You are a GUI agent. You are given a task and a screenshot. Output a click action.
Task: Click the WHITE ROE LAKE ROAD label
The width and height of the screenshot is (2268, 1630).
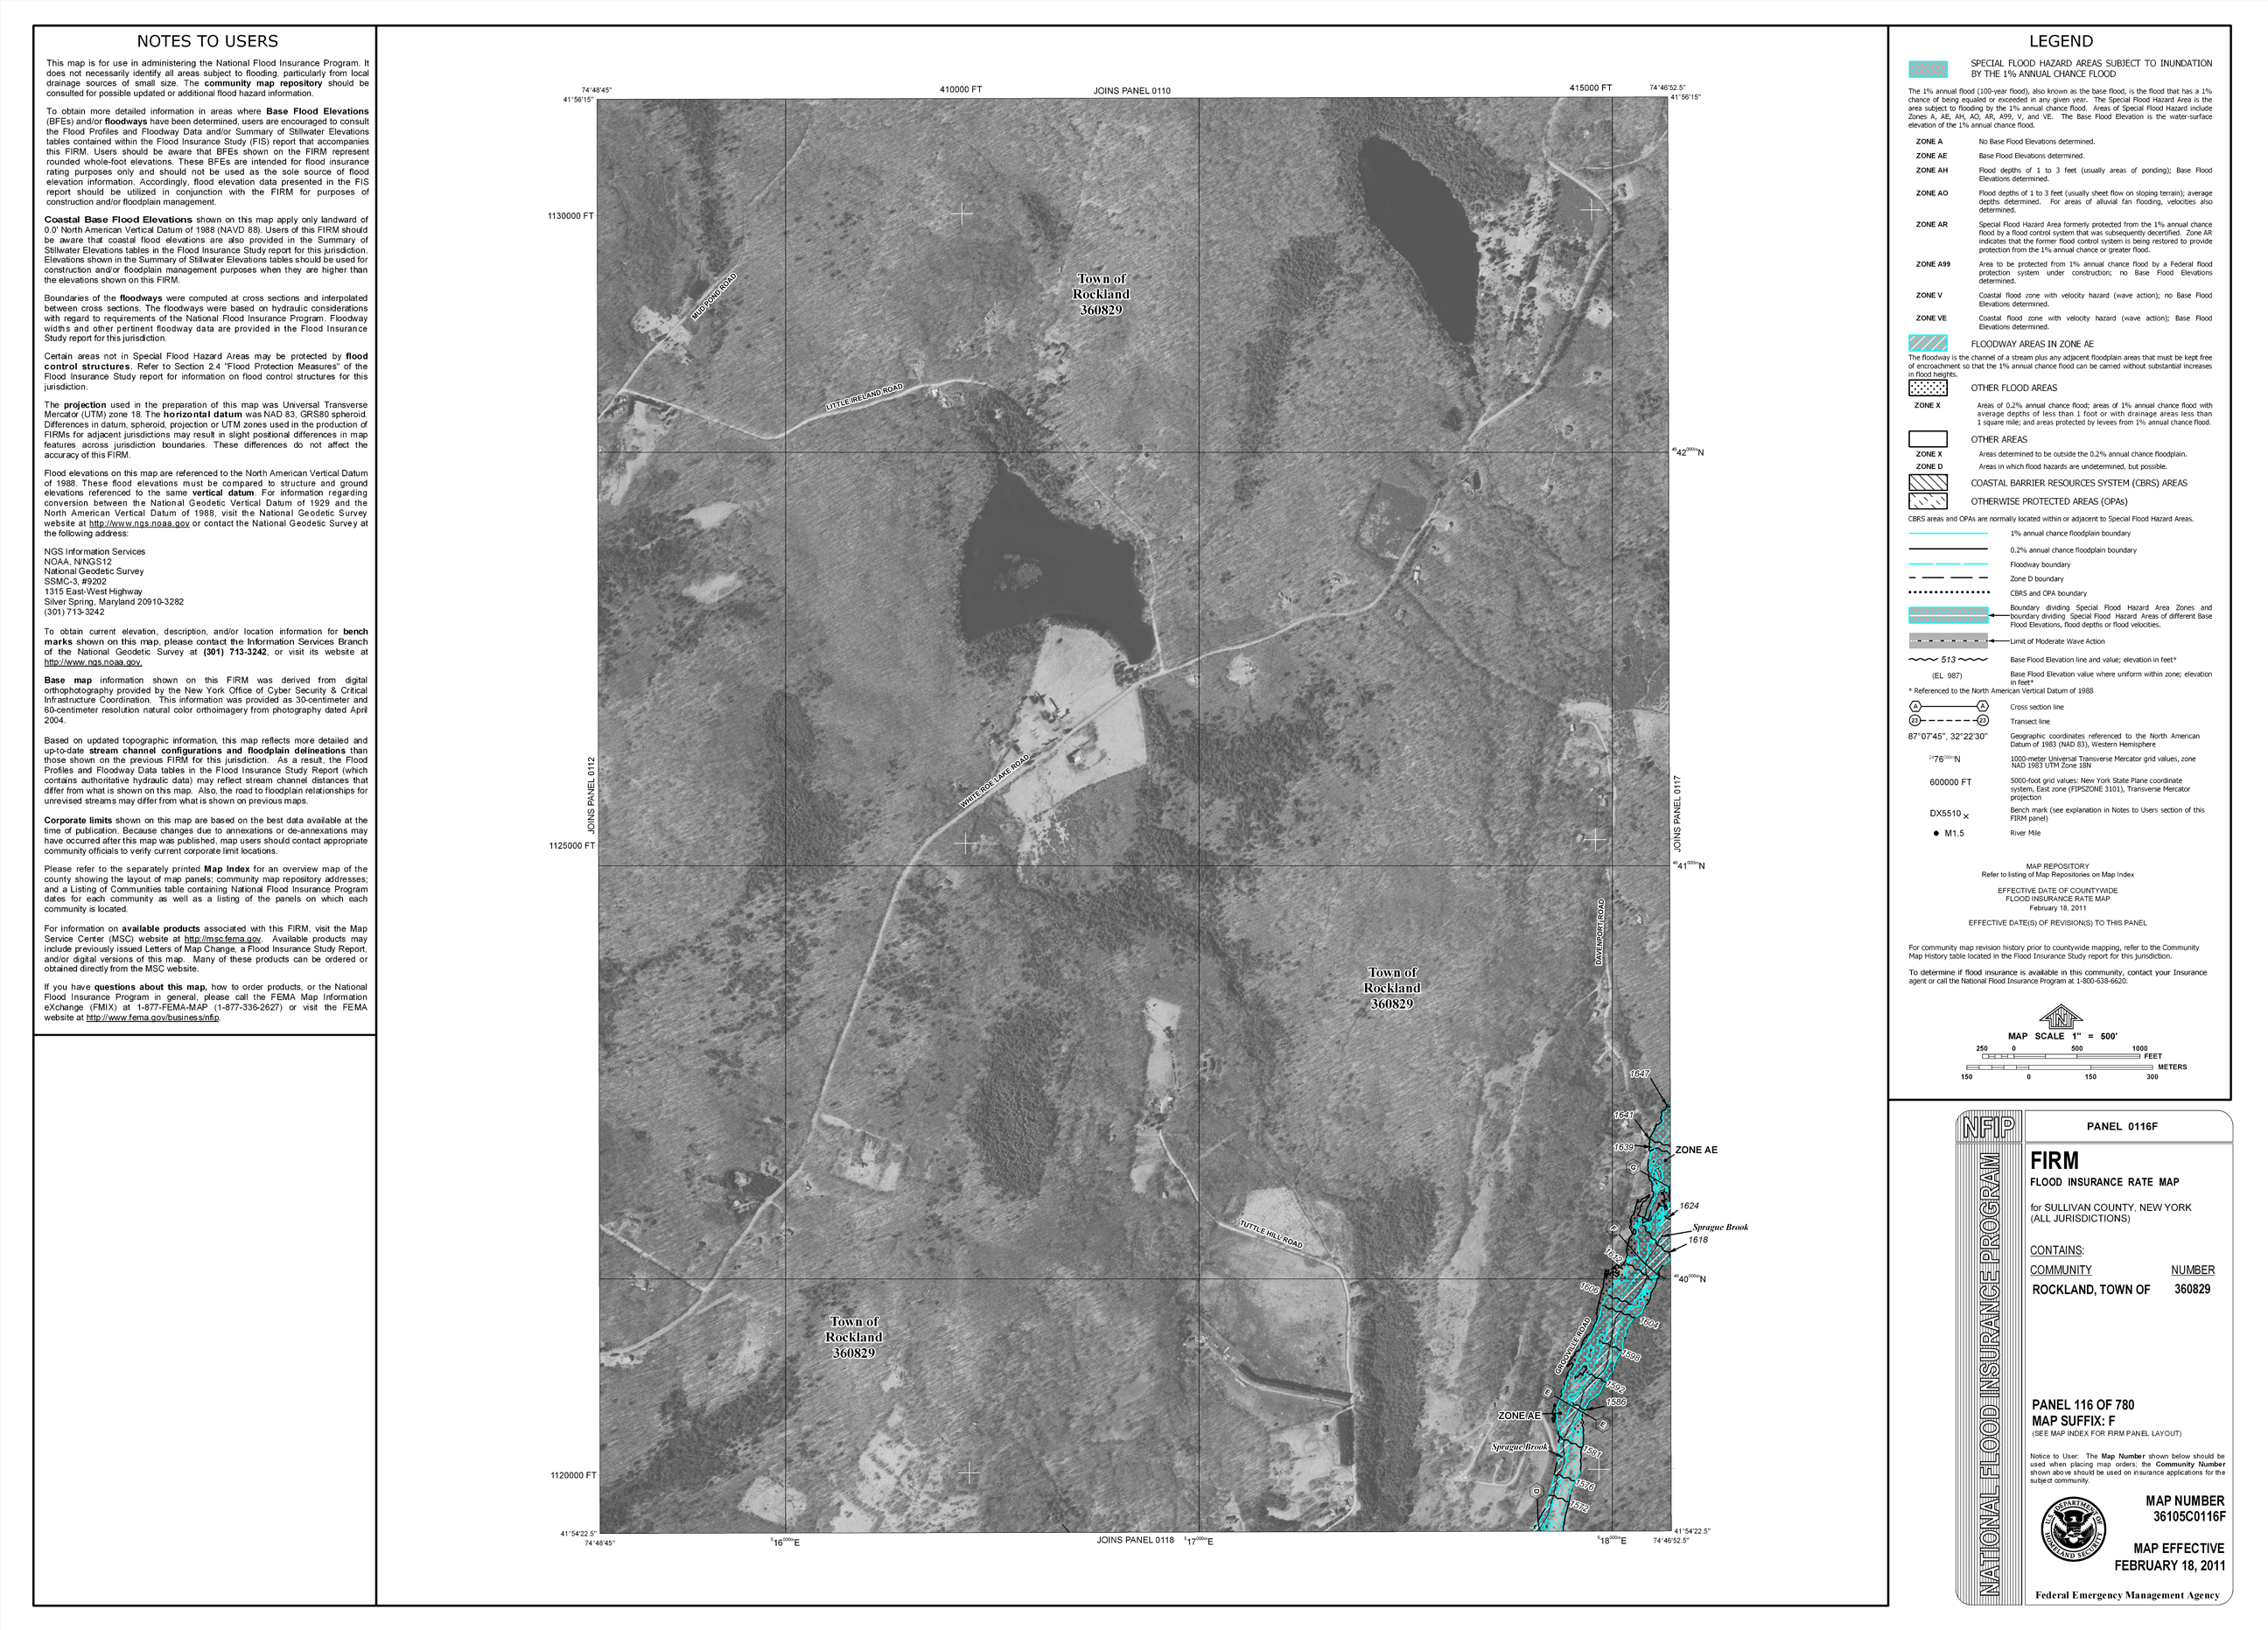coord(994,782)
